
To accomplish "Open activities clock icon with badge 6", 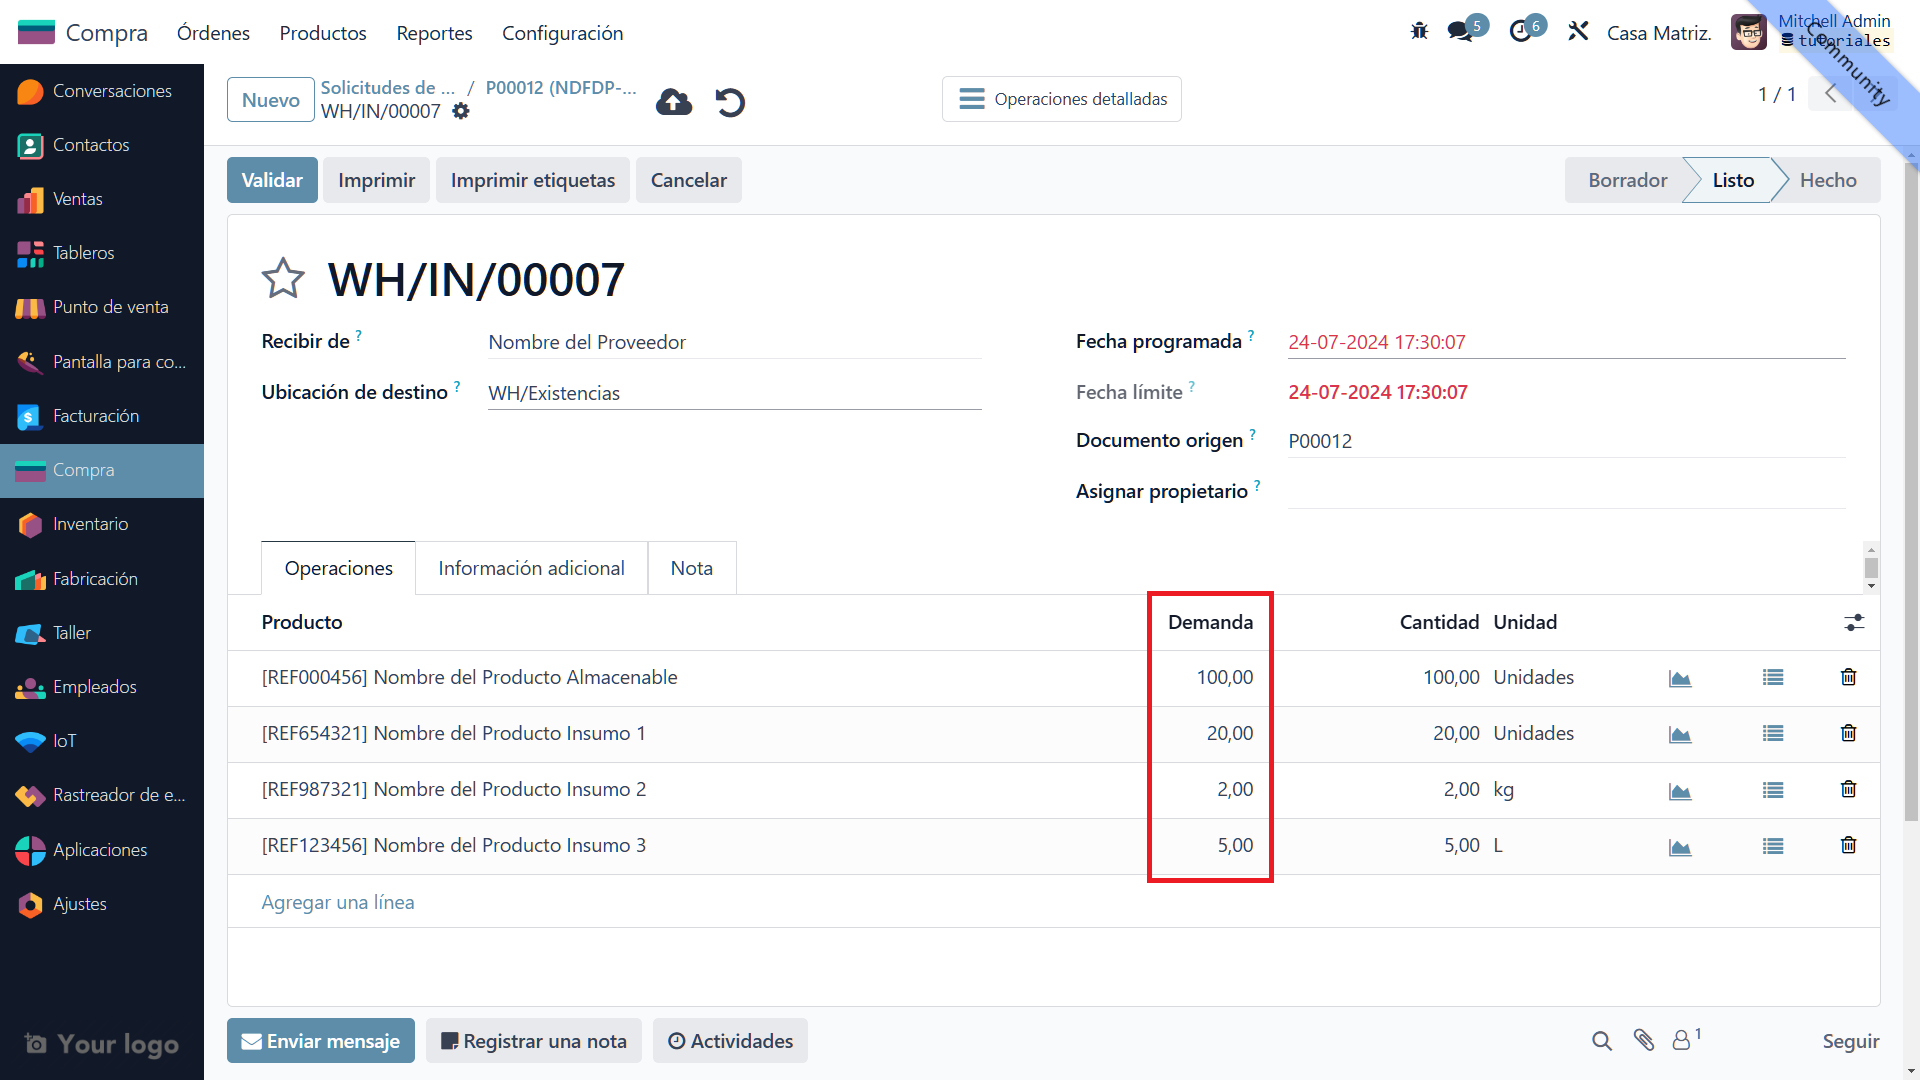I will tap(1521, 32).
